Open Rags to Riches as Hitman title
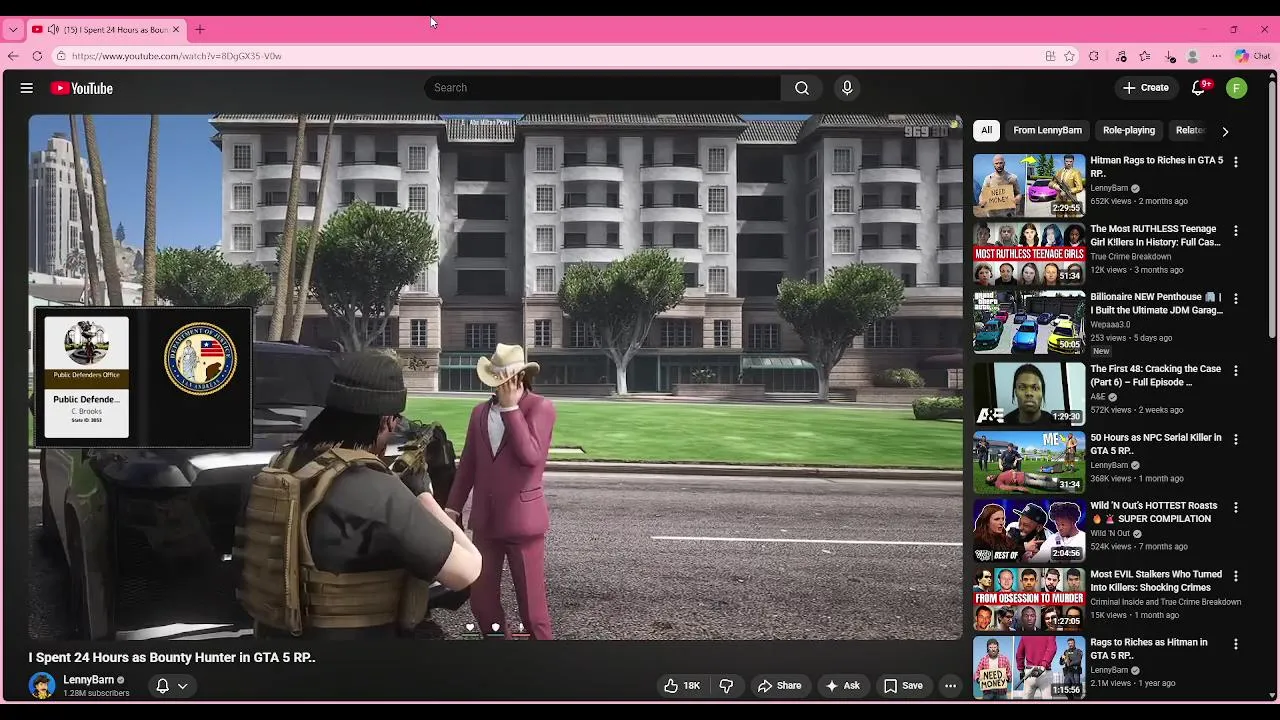This screenshot has height=720, width=1280. click(1149, 649)
